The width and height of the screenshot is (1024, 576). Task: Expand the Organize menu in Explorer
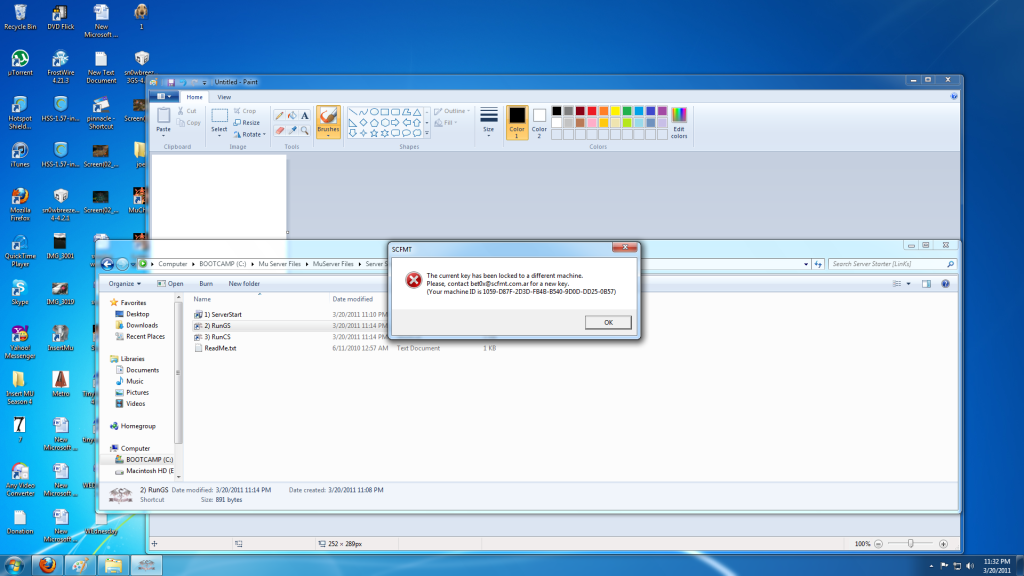125,284
